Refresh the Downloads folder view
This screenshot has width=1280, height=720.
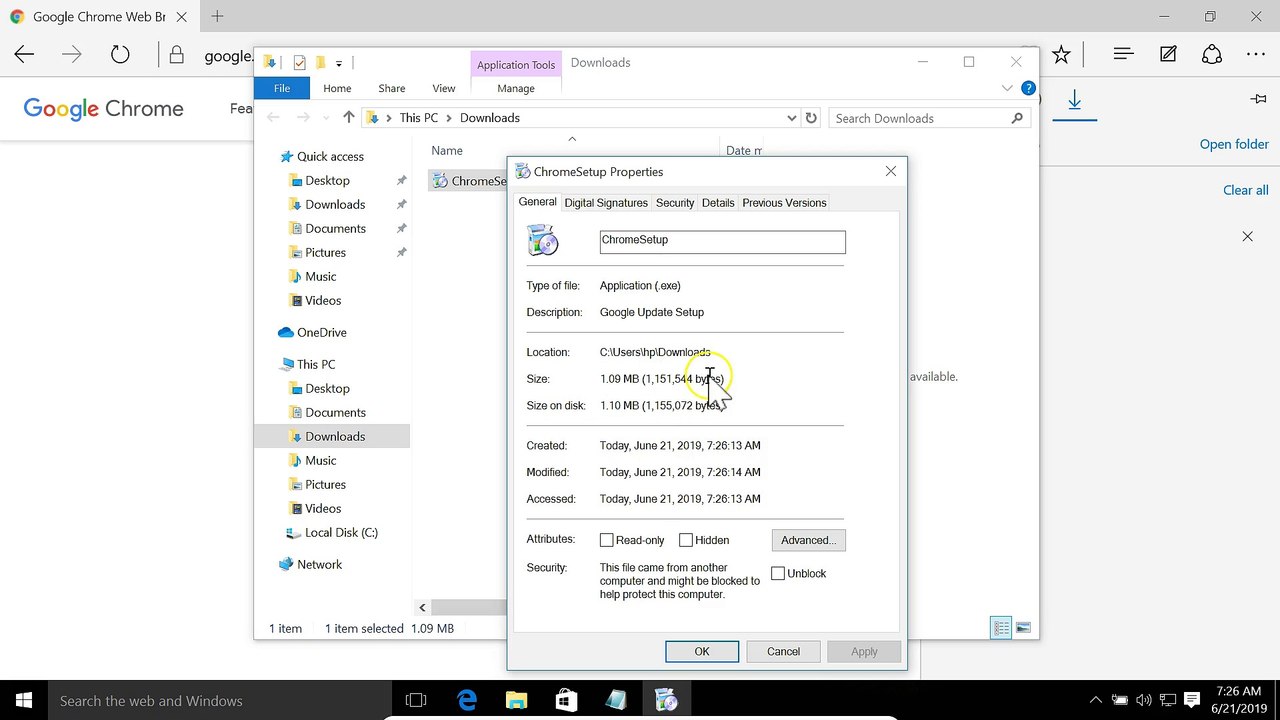(811, 117)
